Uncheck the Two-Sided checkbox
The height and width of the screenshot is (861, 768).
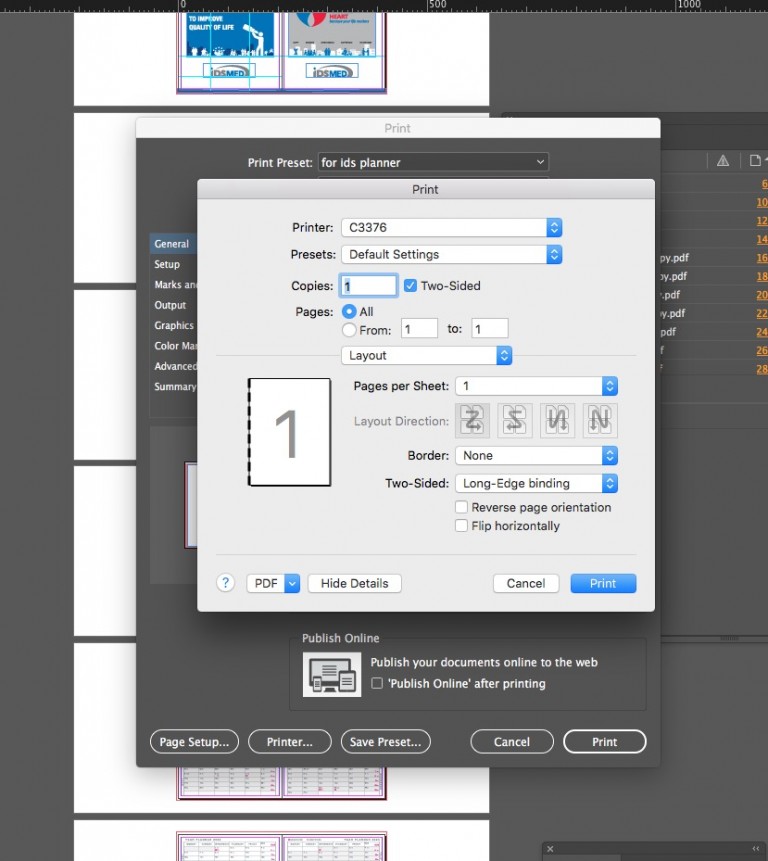[410, 286]
